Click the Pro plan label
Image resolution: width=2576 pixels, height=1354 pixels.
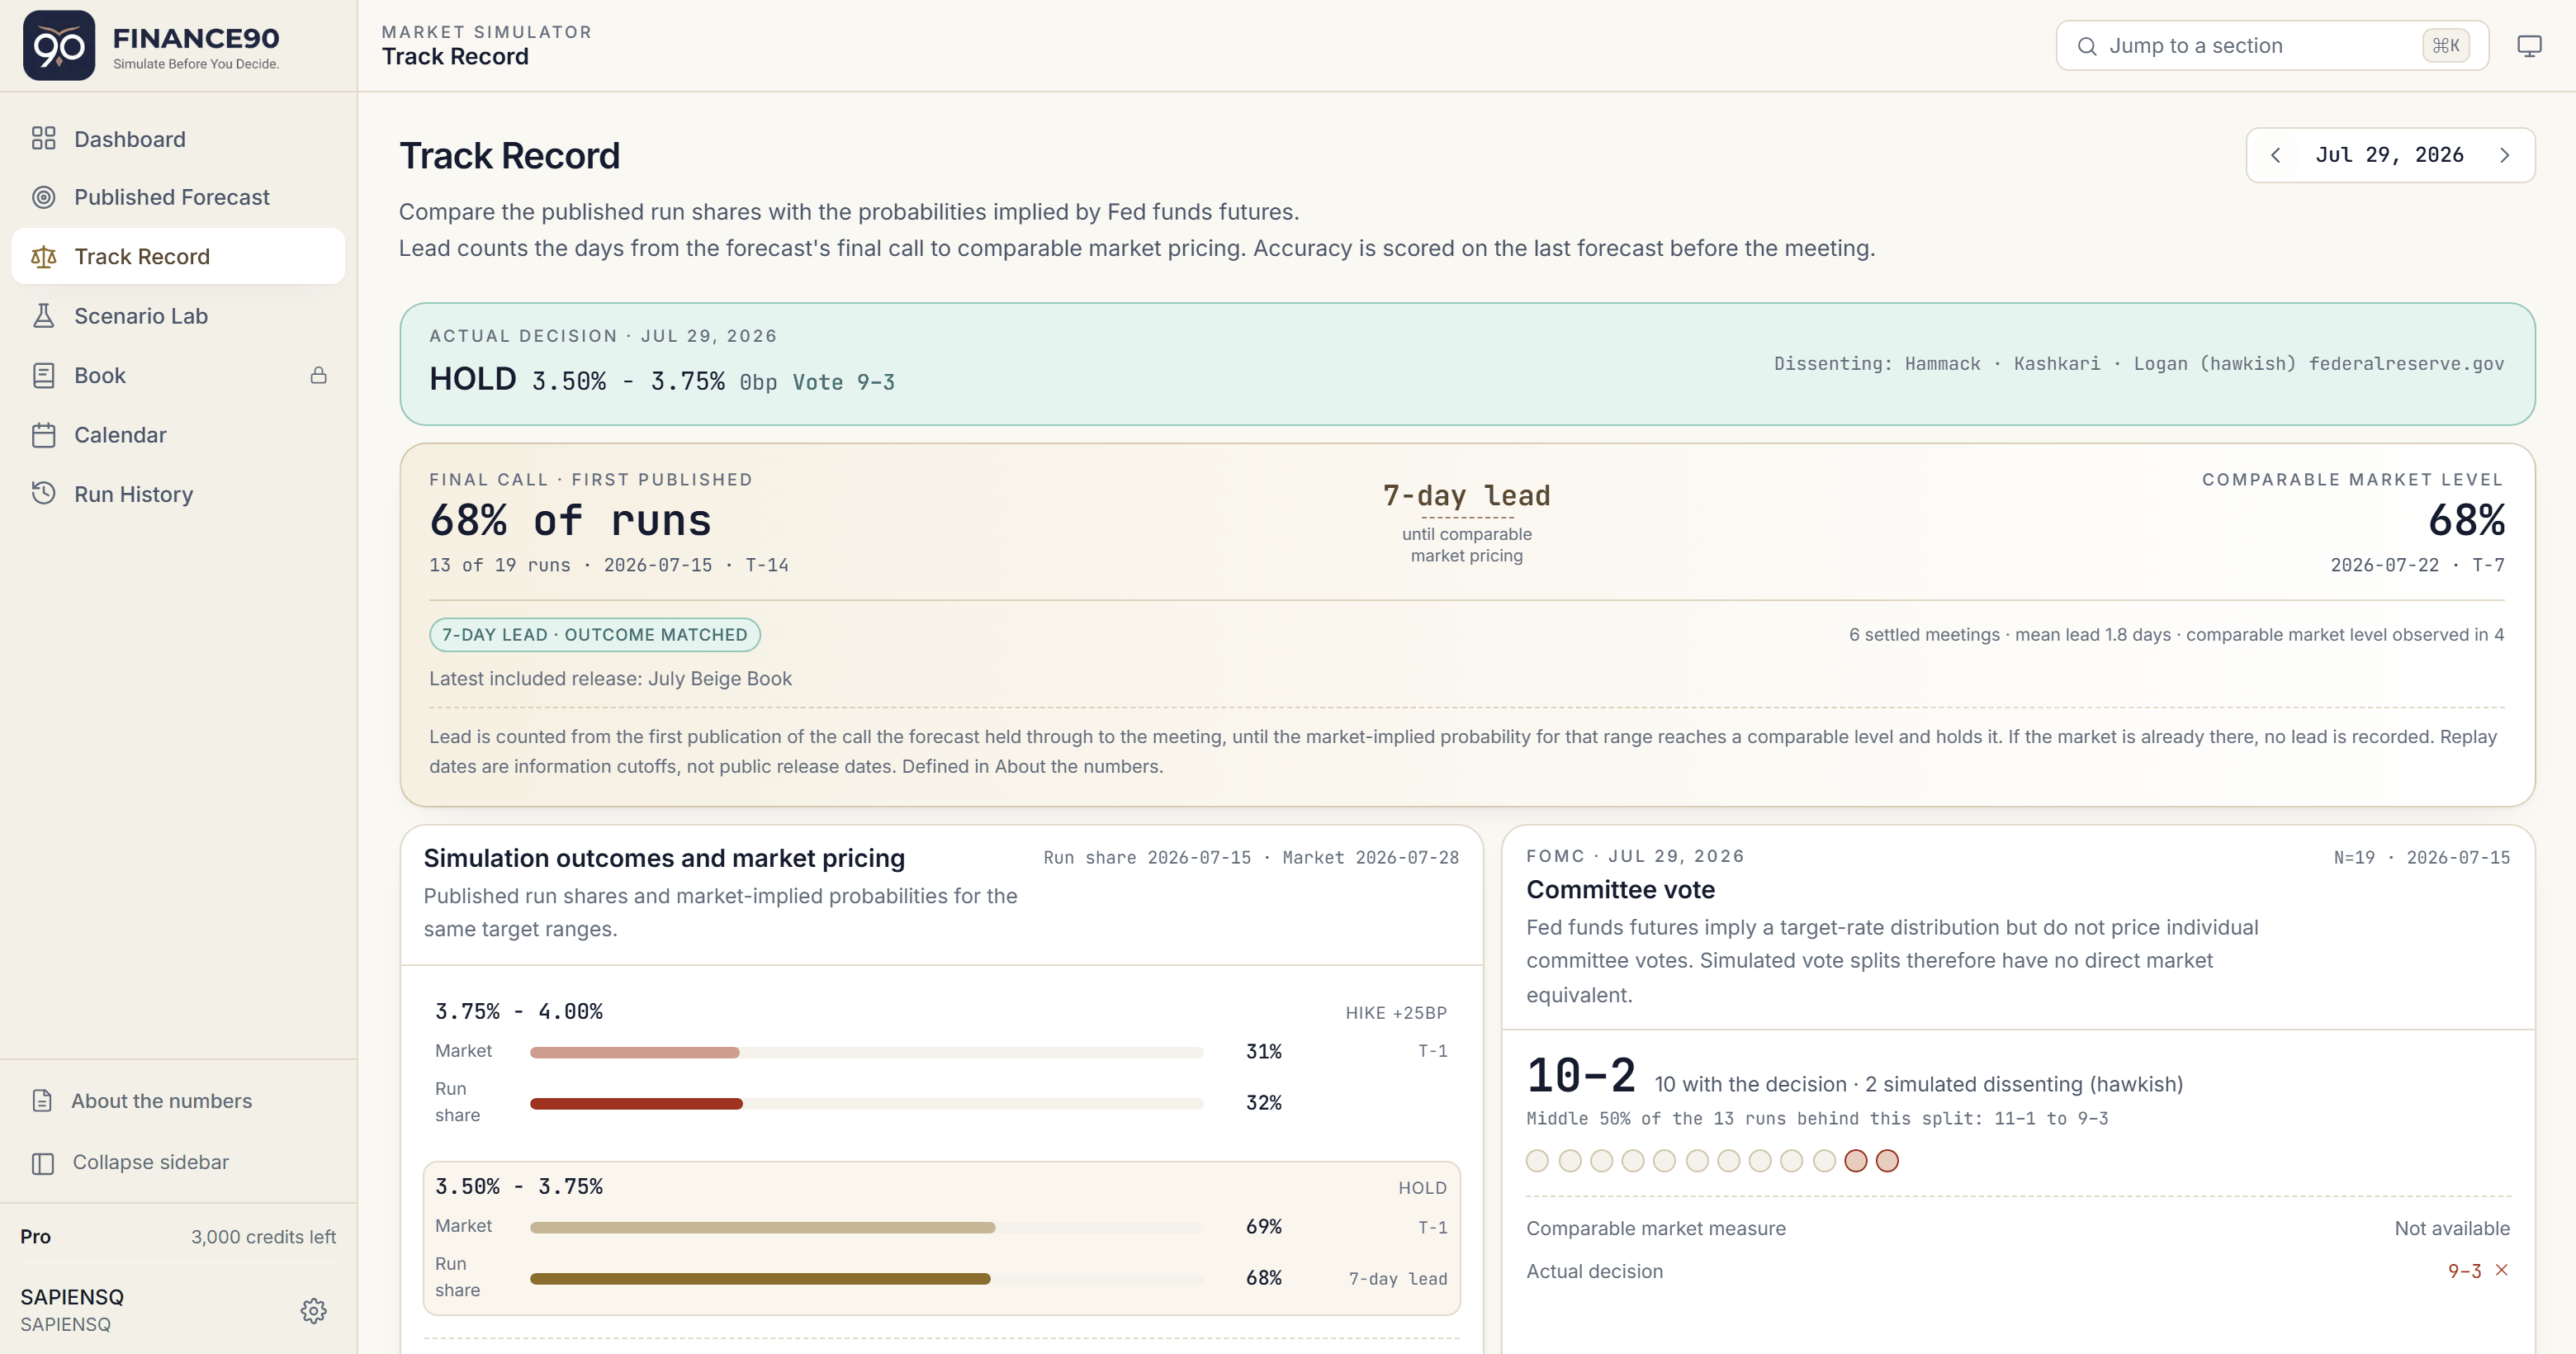click(35, 1237)
